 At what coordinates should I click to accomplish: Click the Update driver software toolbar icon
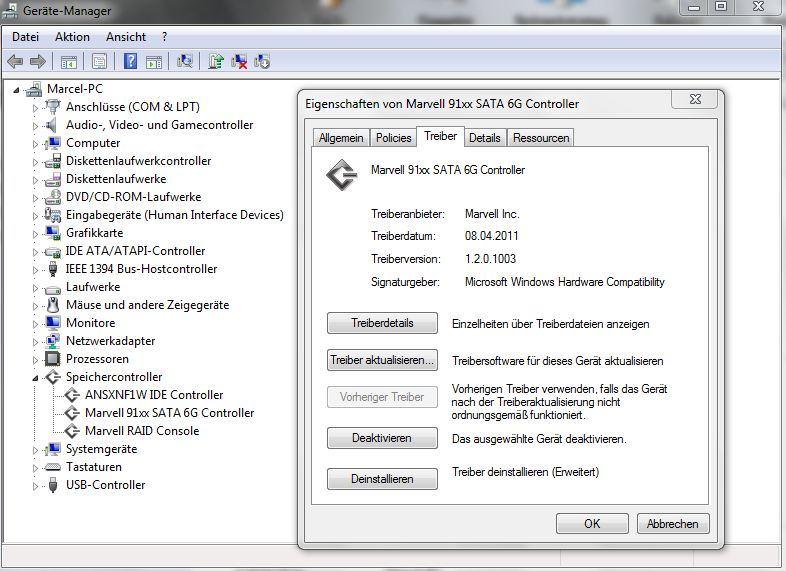[x=216, y=61]
